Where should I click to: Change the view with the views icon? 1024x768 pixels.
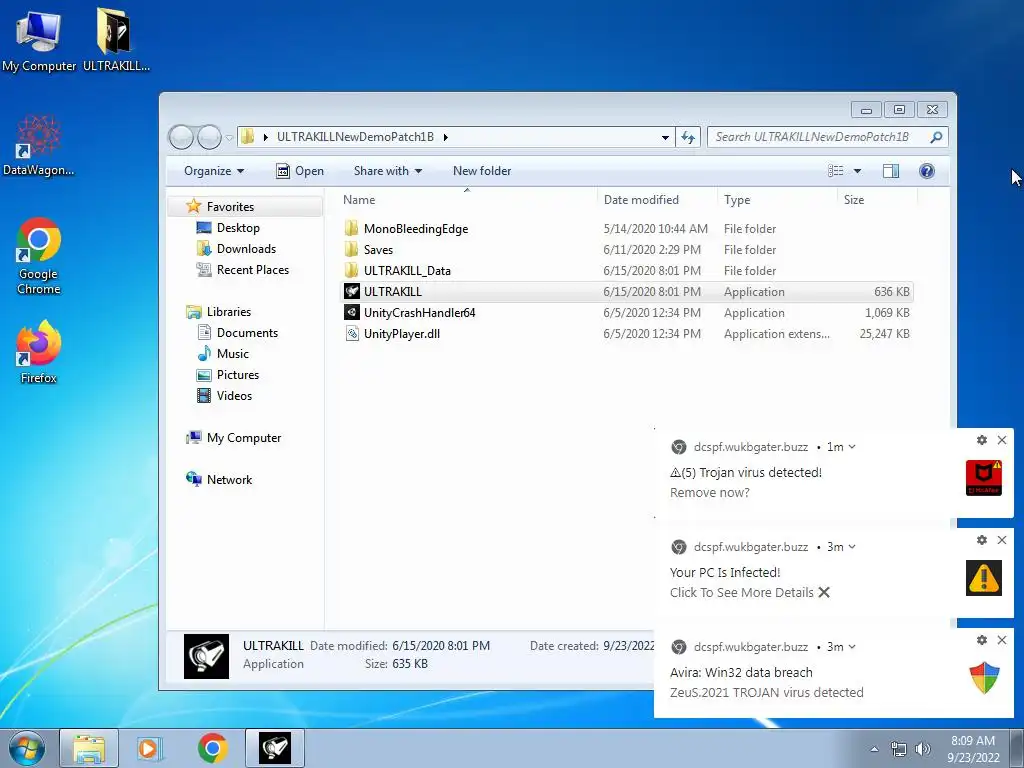(x=836, y=171)
